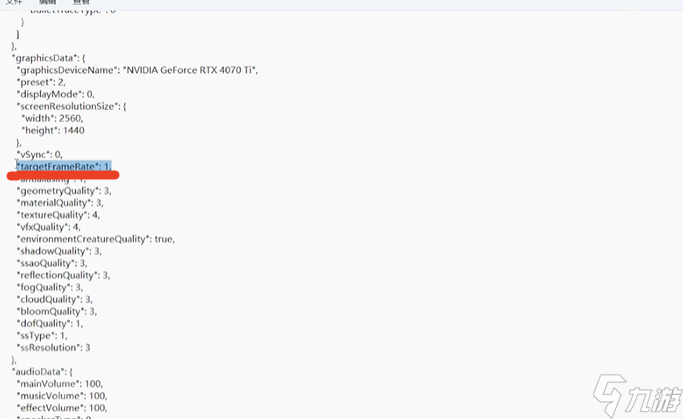Click the environmentCreatureQuality true line
Image resolution: width=683 pixels, height=419 pixels.
pyautogui.click(x=96, y=239)
